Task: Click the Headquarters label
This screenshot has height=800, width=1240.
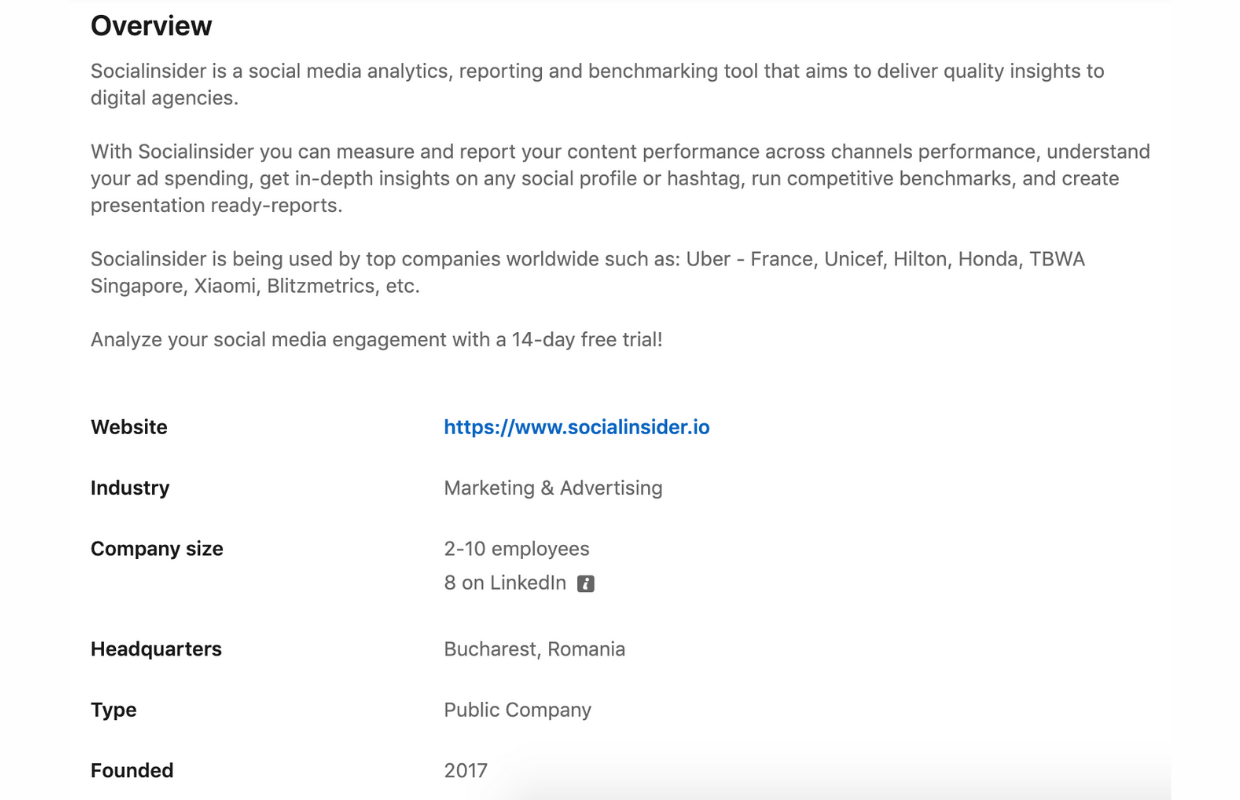Action: point(156,649)
